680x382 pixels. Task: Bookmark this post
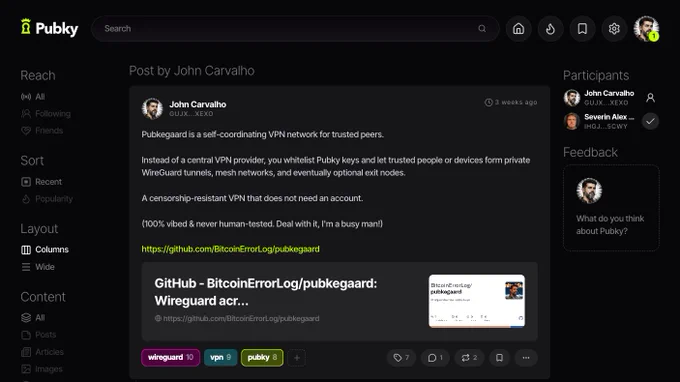coord(500,358)
